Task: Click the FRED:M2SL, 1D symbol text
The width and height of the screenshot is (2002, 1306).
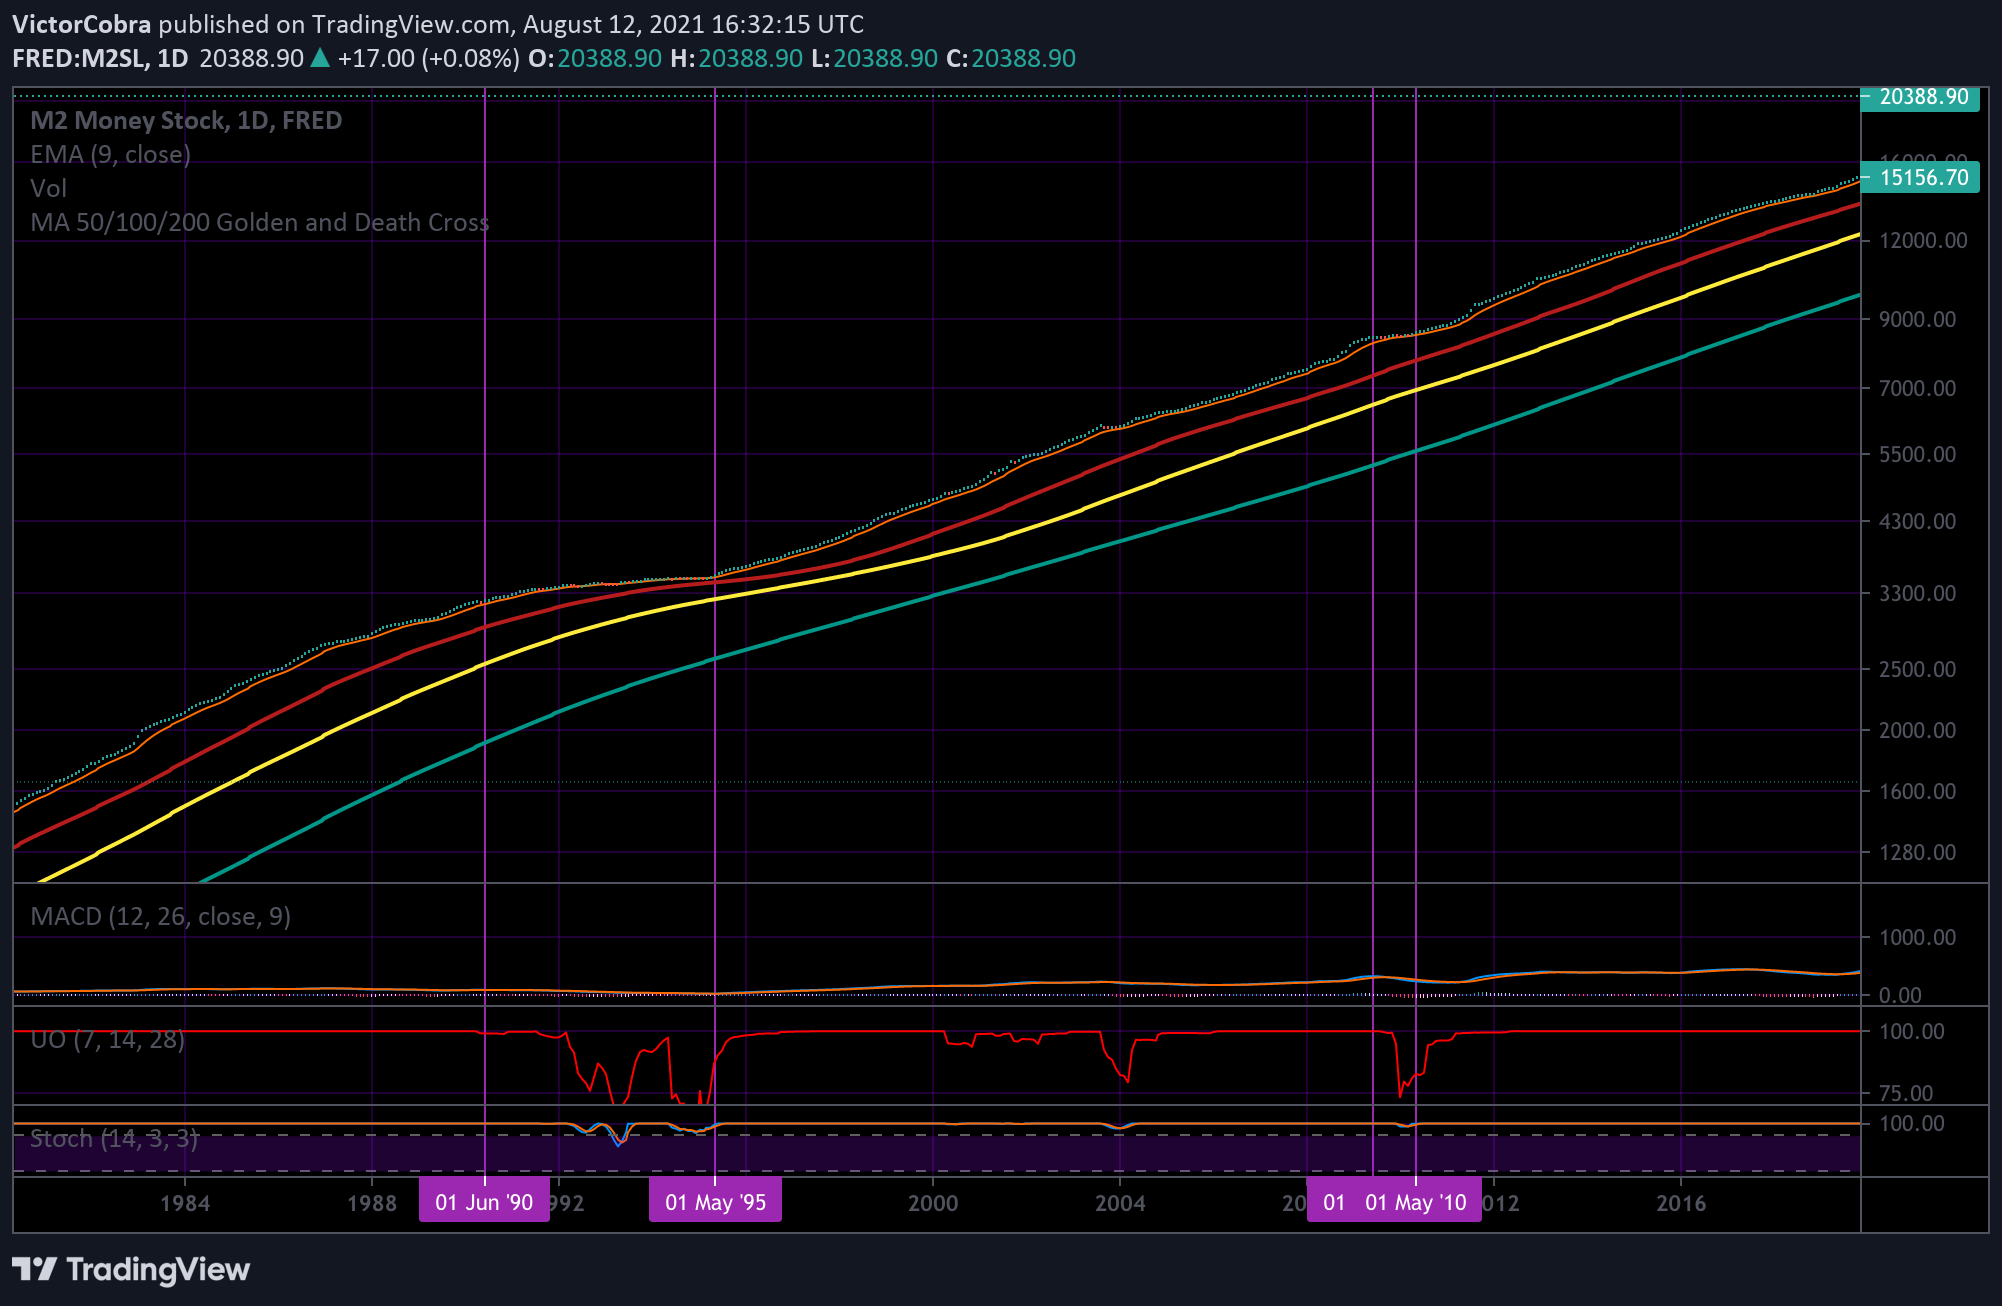Action: click(100, 58)
